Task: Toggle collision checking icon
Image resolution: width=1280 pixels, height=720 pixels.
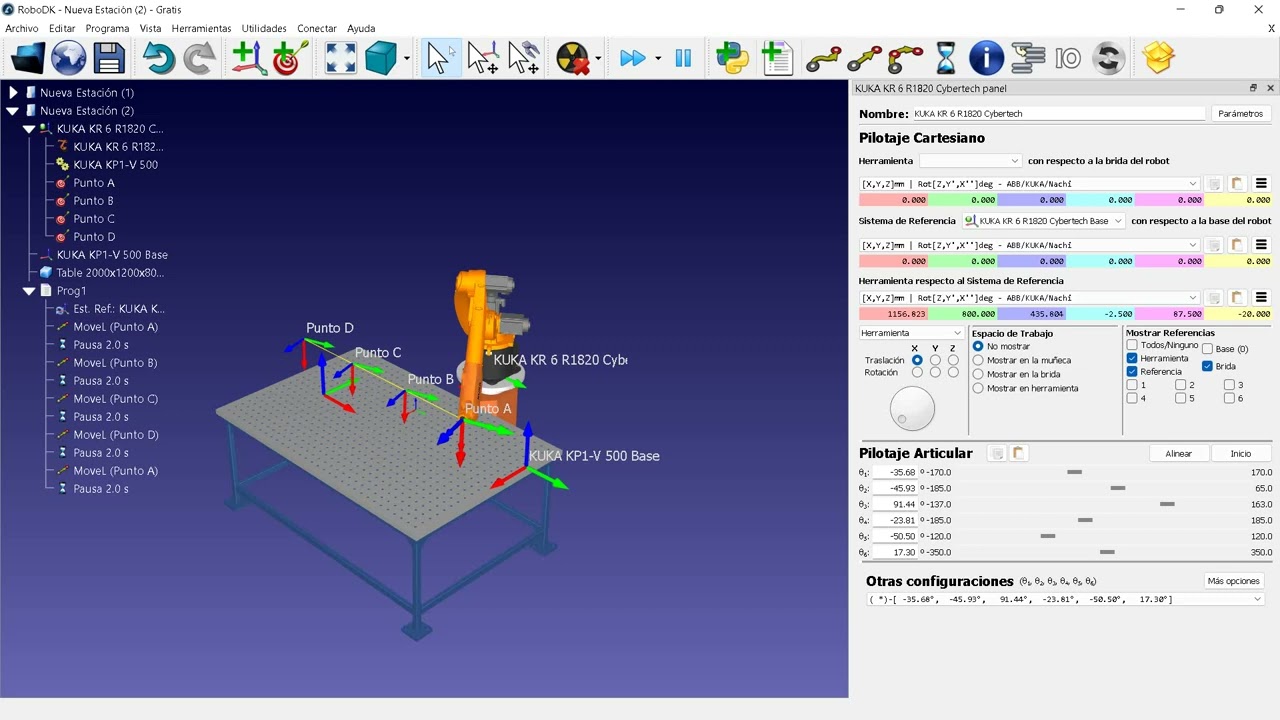Action: pyautogui.click(x=573, y=58)
